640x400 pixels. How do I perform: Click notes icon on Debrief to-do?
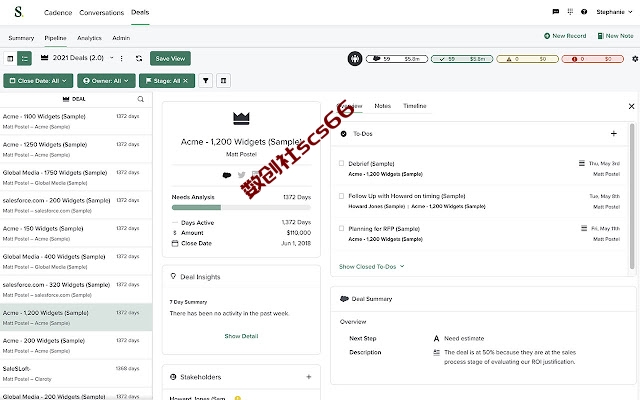tap(582, 163)
